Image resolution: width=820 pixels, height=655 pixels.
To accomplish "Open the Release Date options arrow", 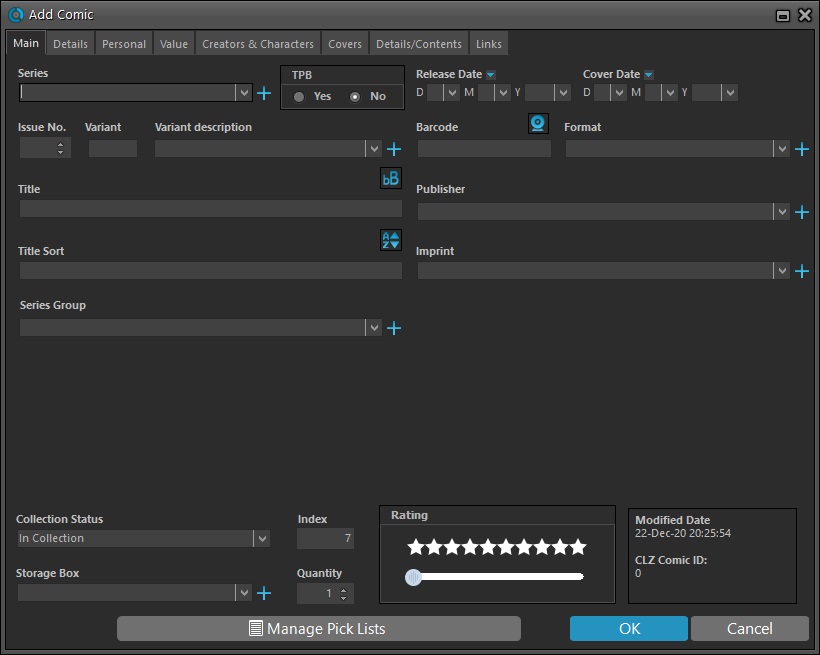I will pyautogui.click(x=491, y=75).
